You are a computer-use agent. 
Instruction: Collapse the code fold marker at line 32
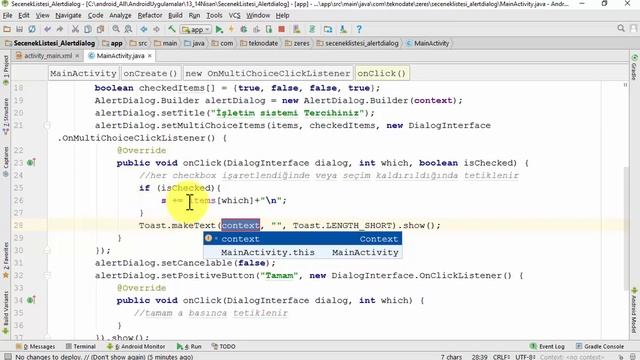click(47, 276)
